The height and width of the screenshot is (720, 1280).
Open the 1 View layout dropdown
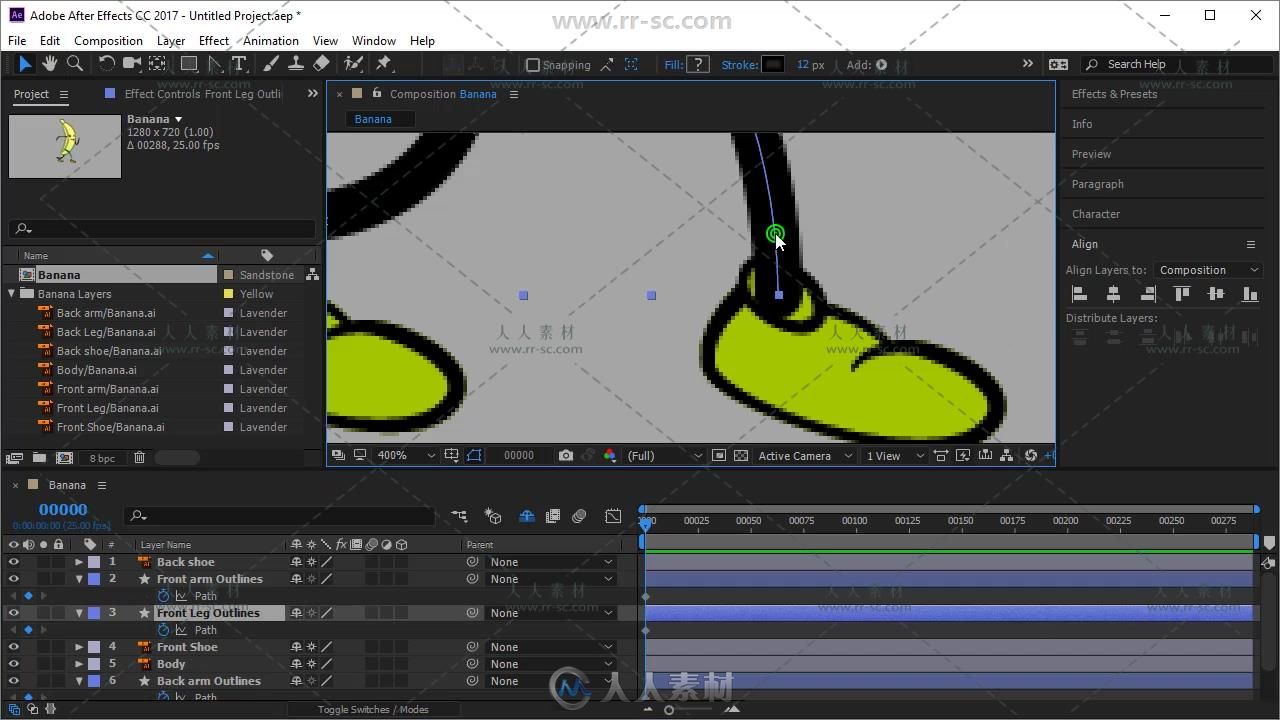895,455
